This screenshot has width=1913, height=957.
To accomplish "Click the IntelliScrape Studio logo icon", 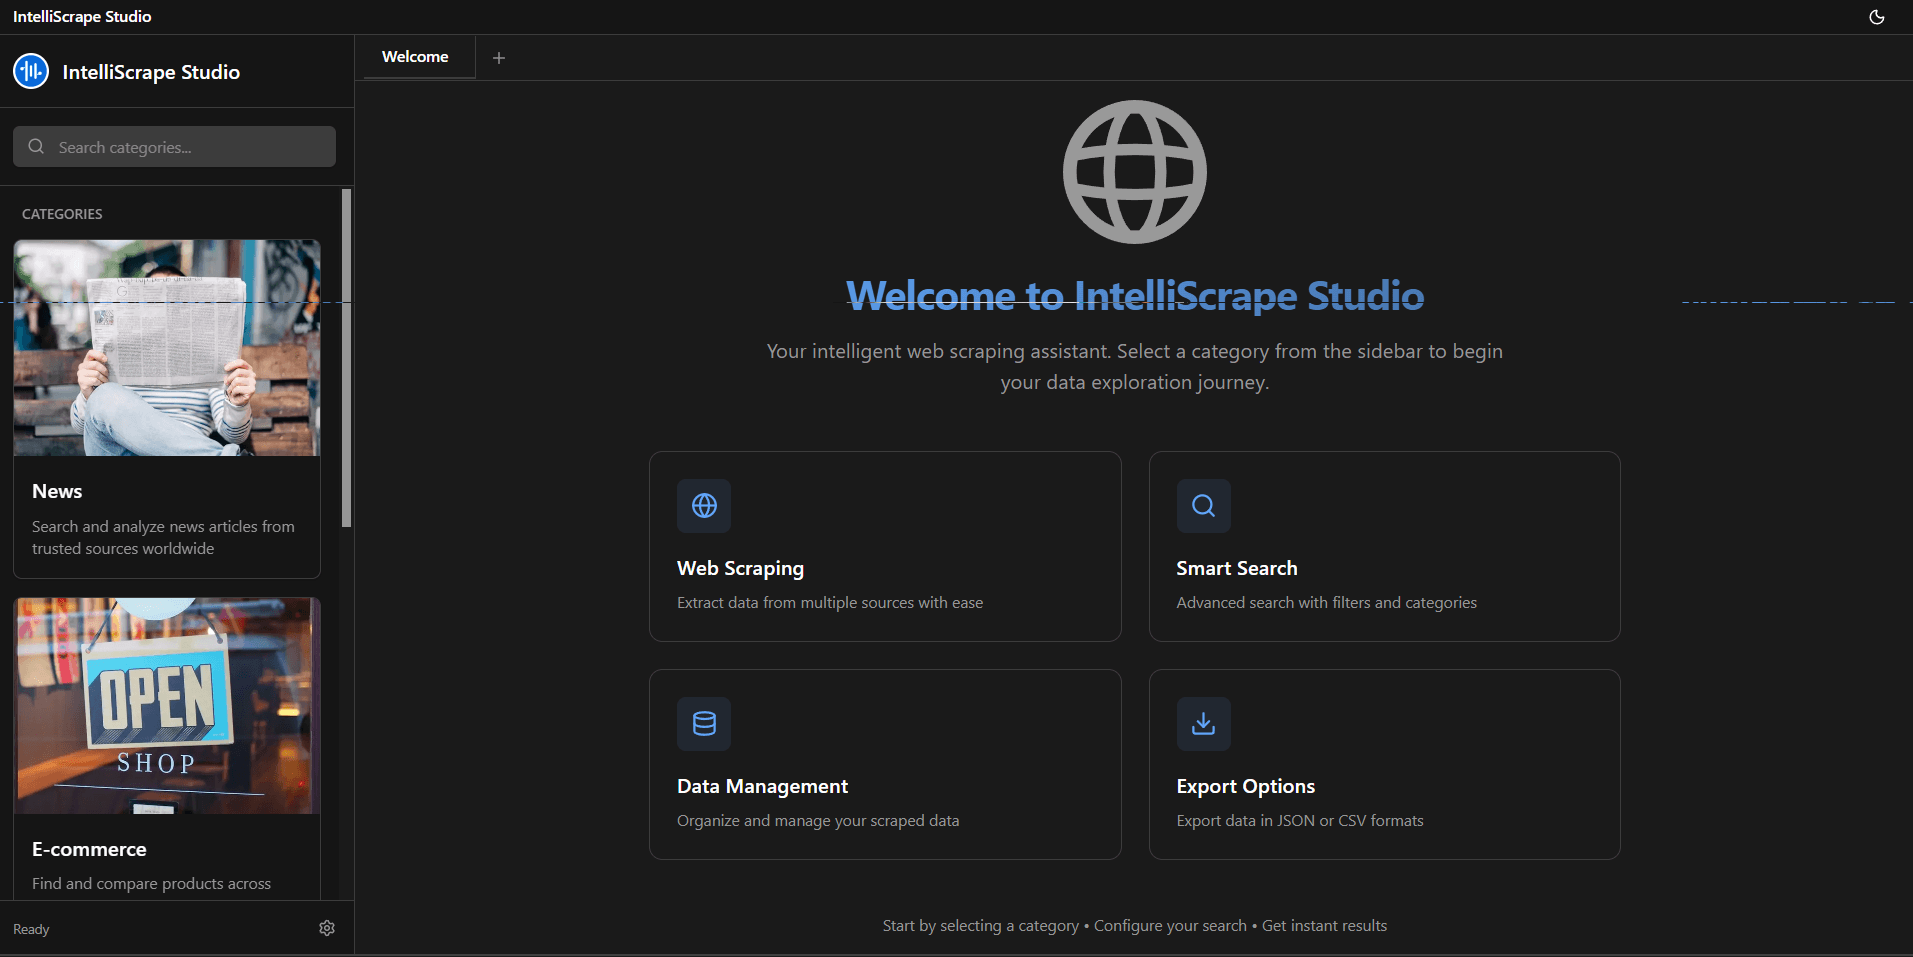I will click(x=31, y=71).
